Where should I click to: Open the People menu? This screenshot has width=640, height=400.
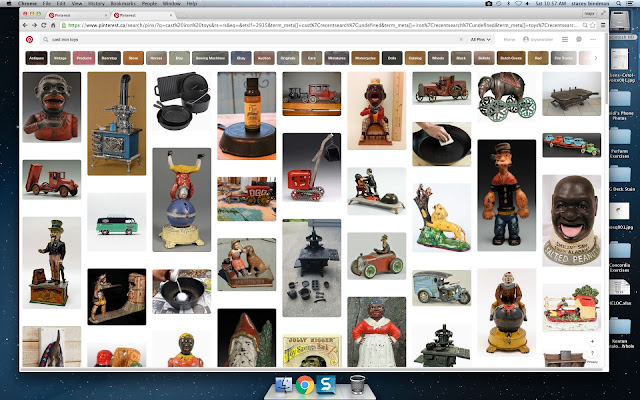(149, 3)
